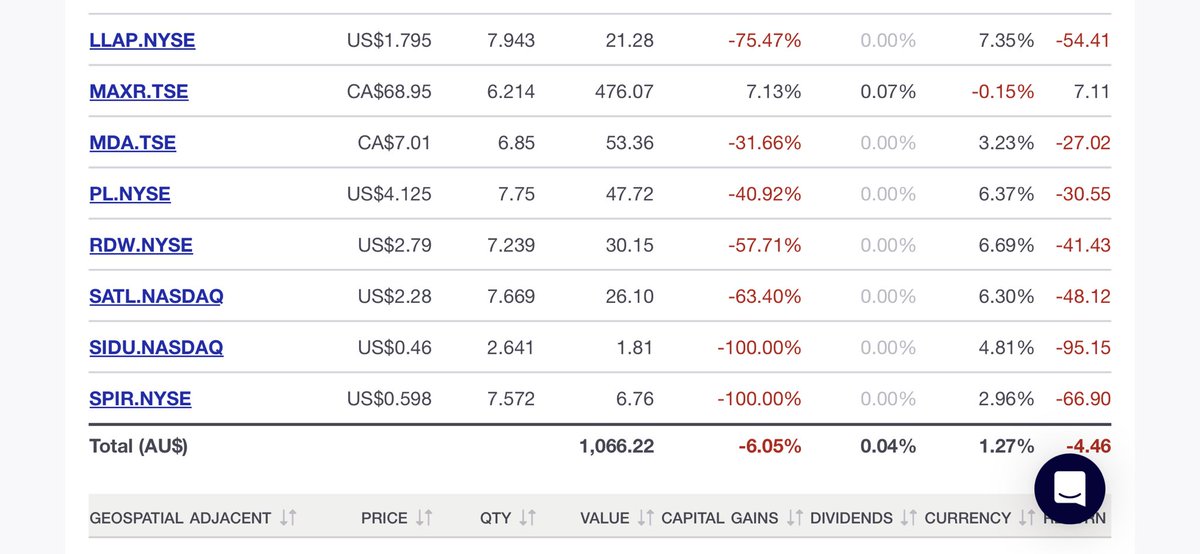
Task: Sort table by Qty arrows
Action: 527,518
